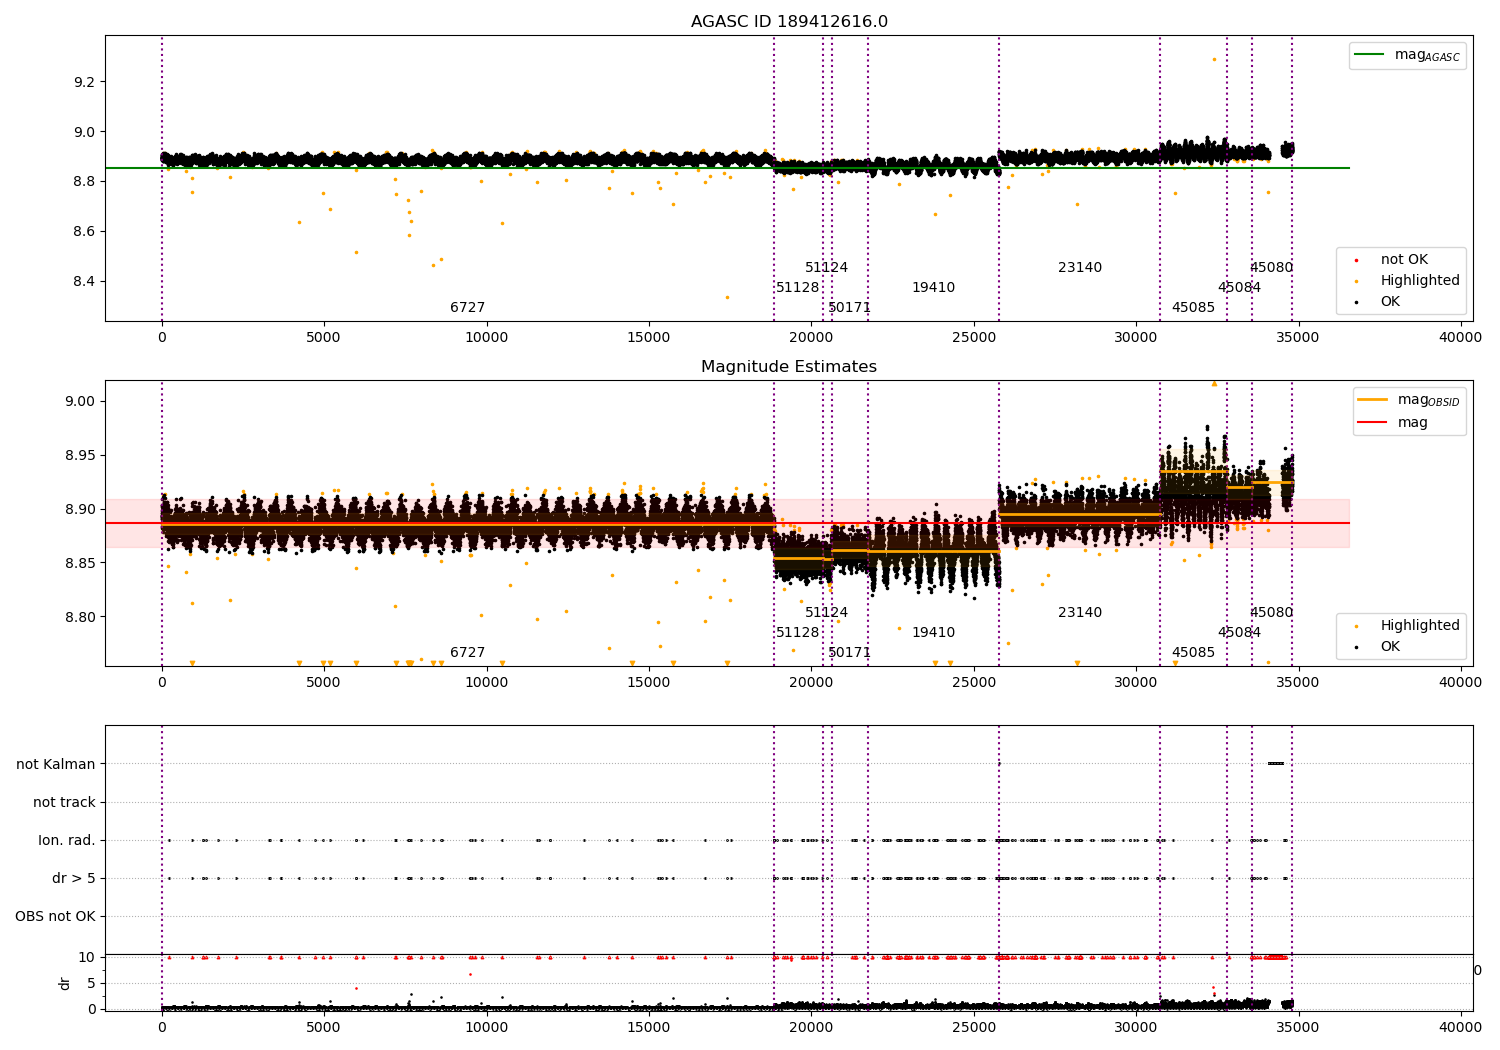Click OBSID label 23140 in Magnitude Estimates plot
Viewport: 1500px width, 1050px height.
click(1080, 613)
